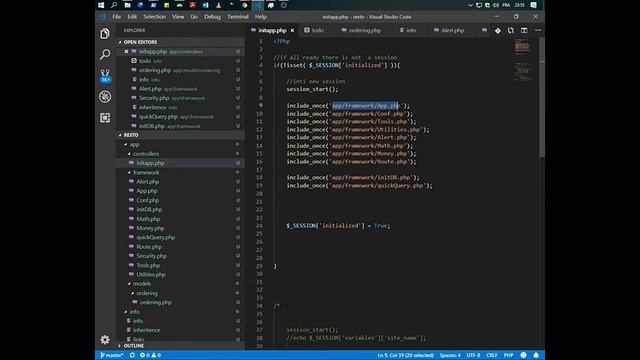Open Windows taskbar search
The image size is (640, 360).
coord(114,5)
